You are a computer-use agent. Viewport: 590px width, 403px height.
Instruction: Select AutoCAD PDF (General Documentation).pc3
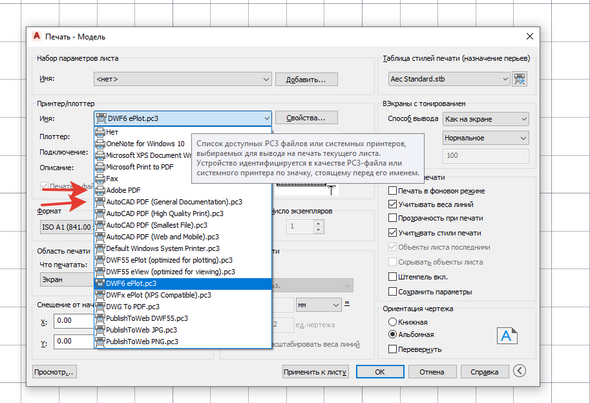[x=182, y=202]
